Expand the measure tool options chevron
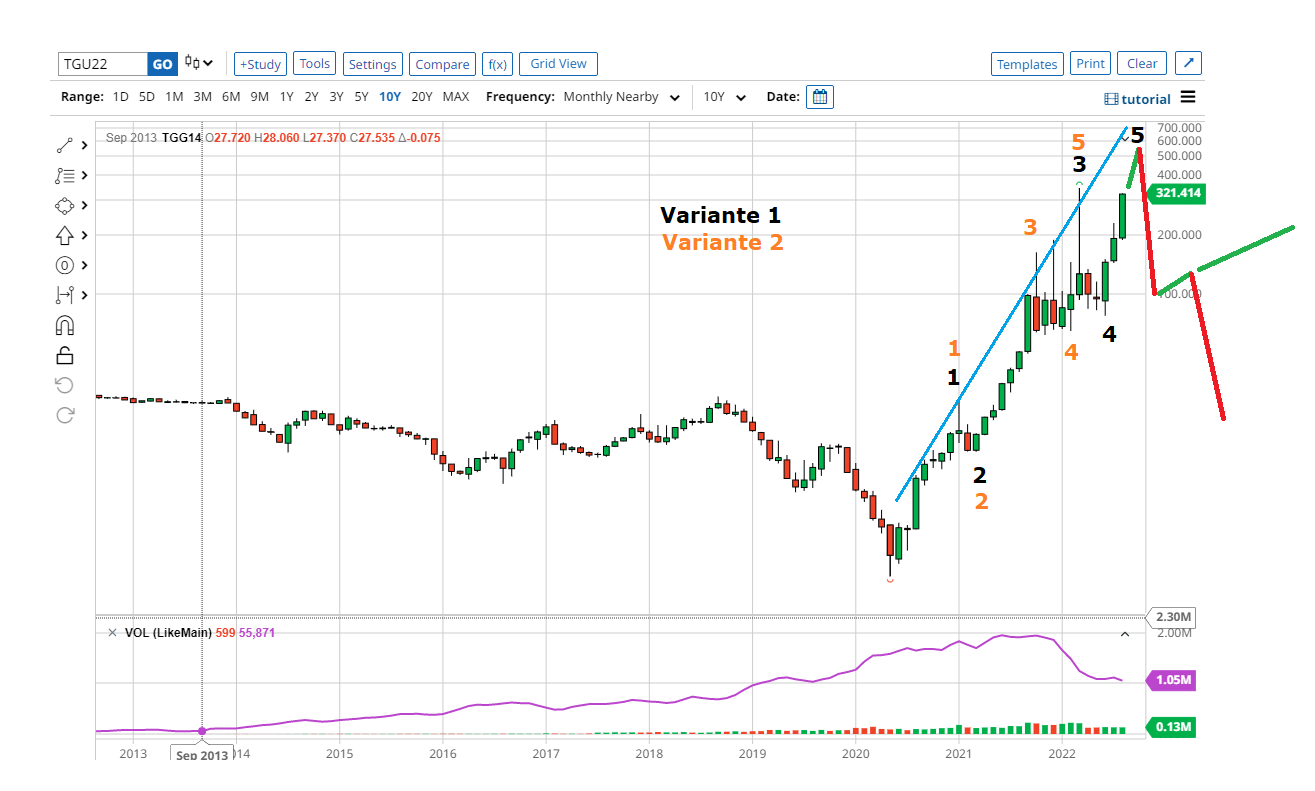The image size is (1315, 791). click(85, 295)
